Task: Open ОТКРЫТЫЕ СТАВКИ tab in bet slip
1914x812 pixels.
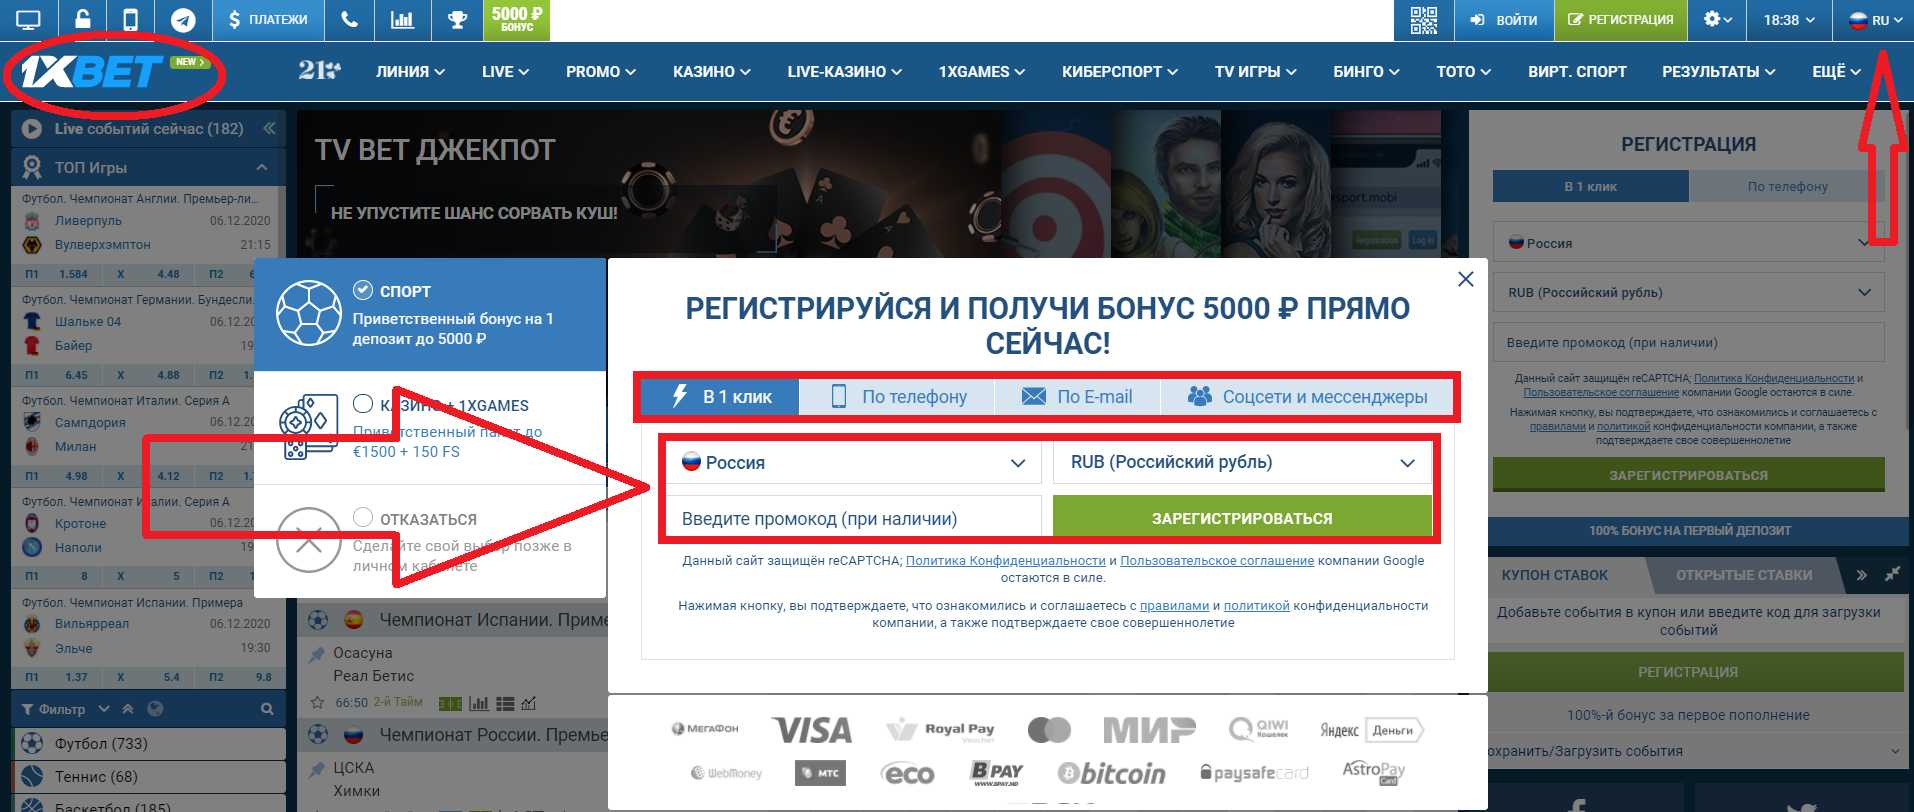Action: click(x=1744, y=575)
